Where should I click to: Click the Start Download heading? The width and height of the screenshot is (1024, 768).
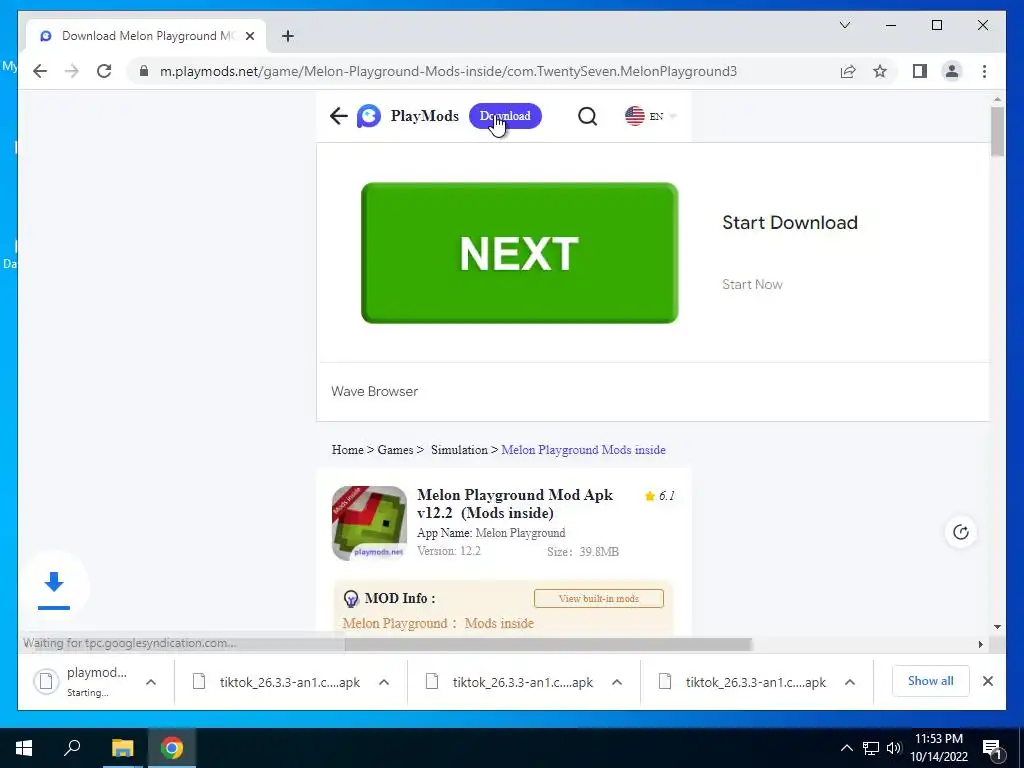790,223
